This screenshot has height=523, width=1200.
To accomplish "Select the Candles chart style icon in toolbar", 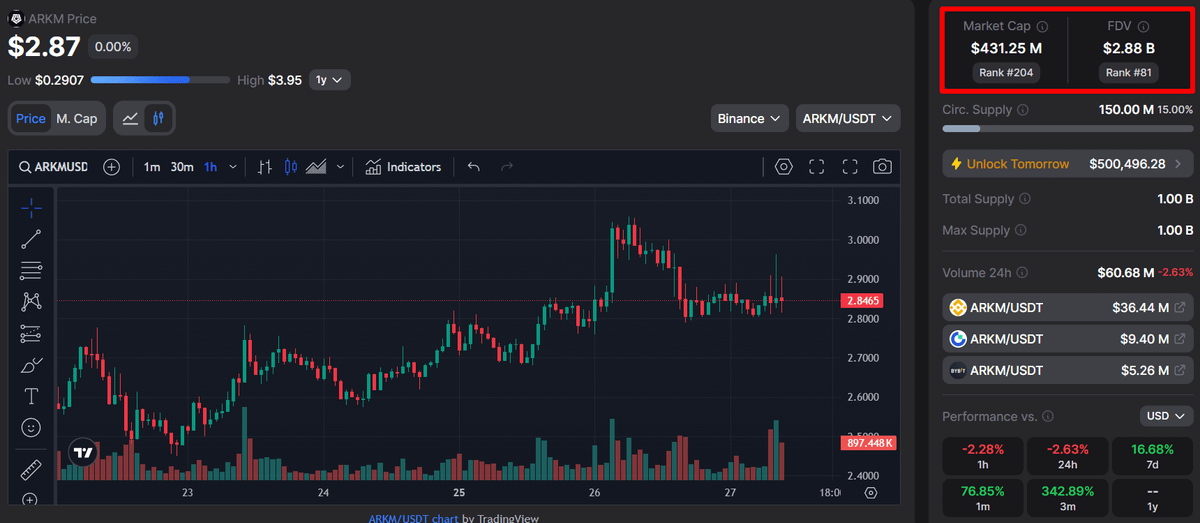I will (x=291, y=167).
